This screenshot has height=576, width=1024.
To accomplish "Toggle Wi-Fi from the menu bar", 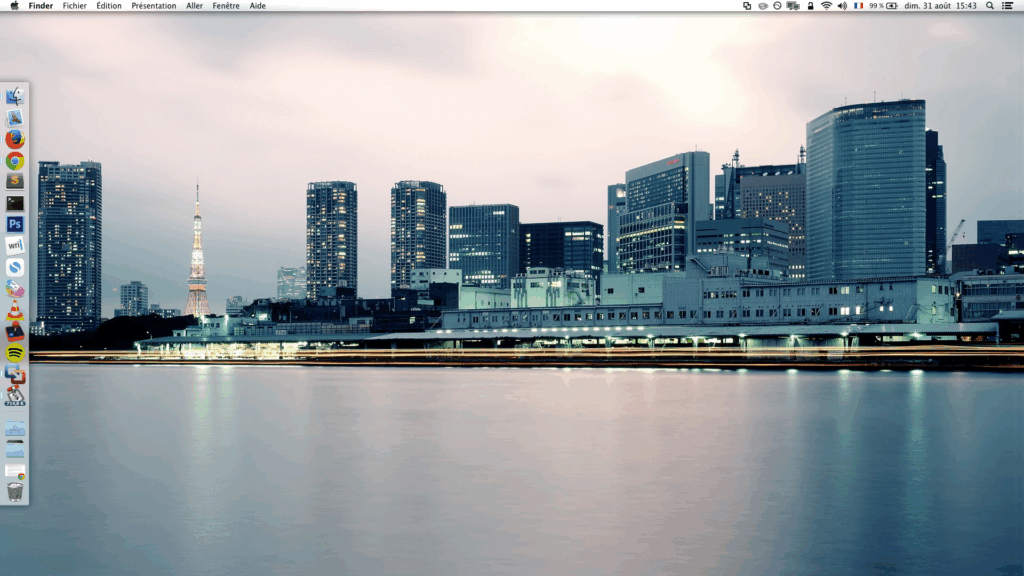I will pyautogui.click(x=826, y=5).
